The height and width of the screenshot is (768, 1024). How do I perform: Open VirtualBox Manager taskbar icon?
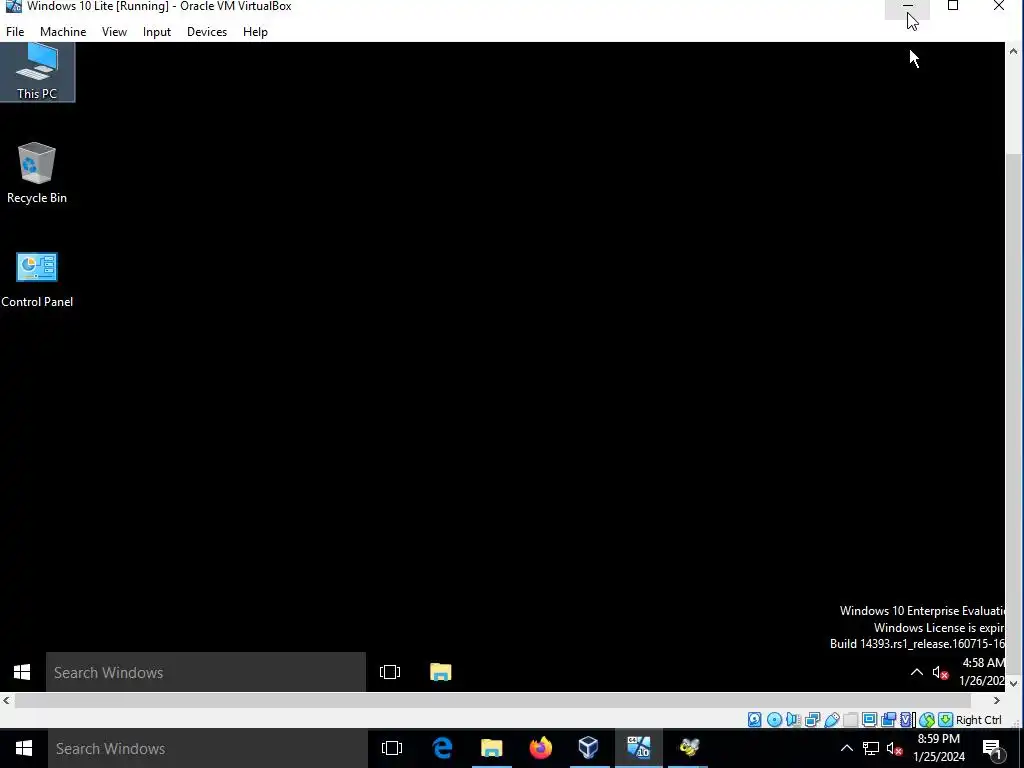(x=589, y=748)
